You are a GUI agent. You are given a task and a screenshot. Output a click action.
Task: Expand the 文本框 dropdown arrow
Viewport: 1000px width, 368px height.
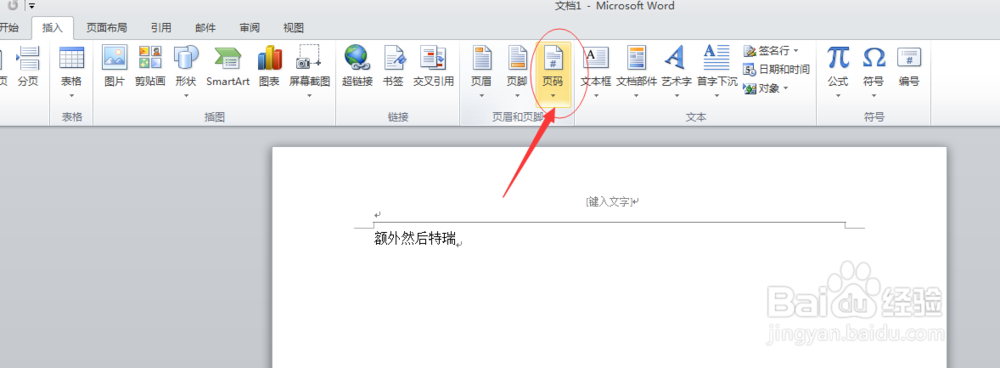596,96
